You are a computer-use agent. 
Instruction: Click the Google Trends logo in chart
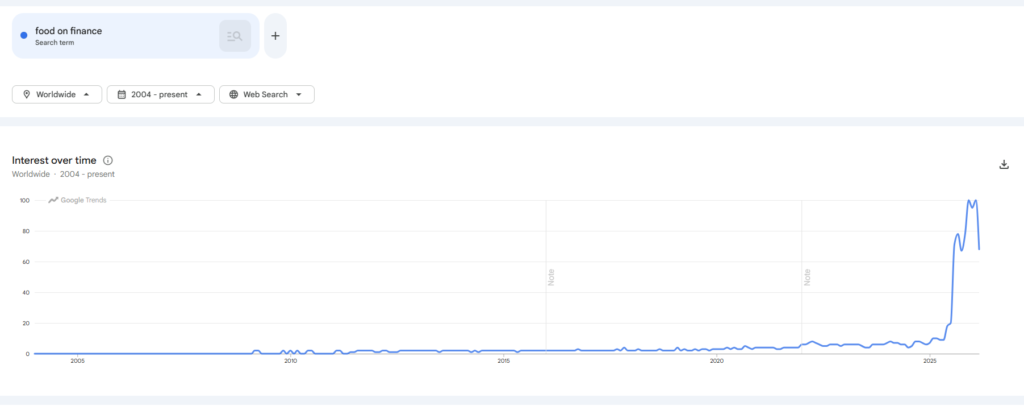click(x=77, y=200)
